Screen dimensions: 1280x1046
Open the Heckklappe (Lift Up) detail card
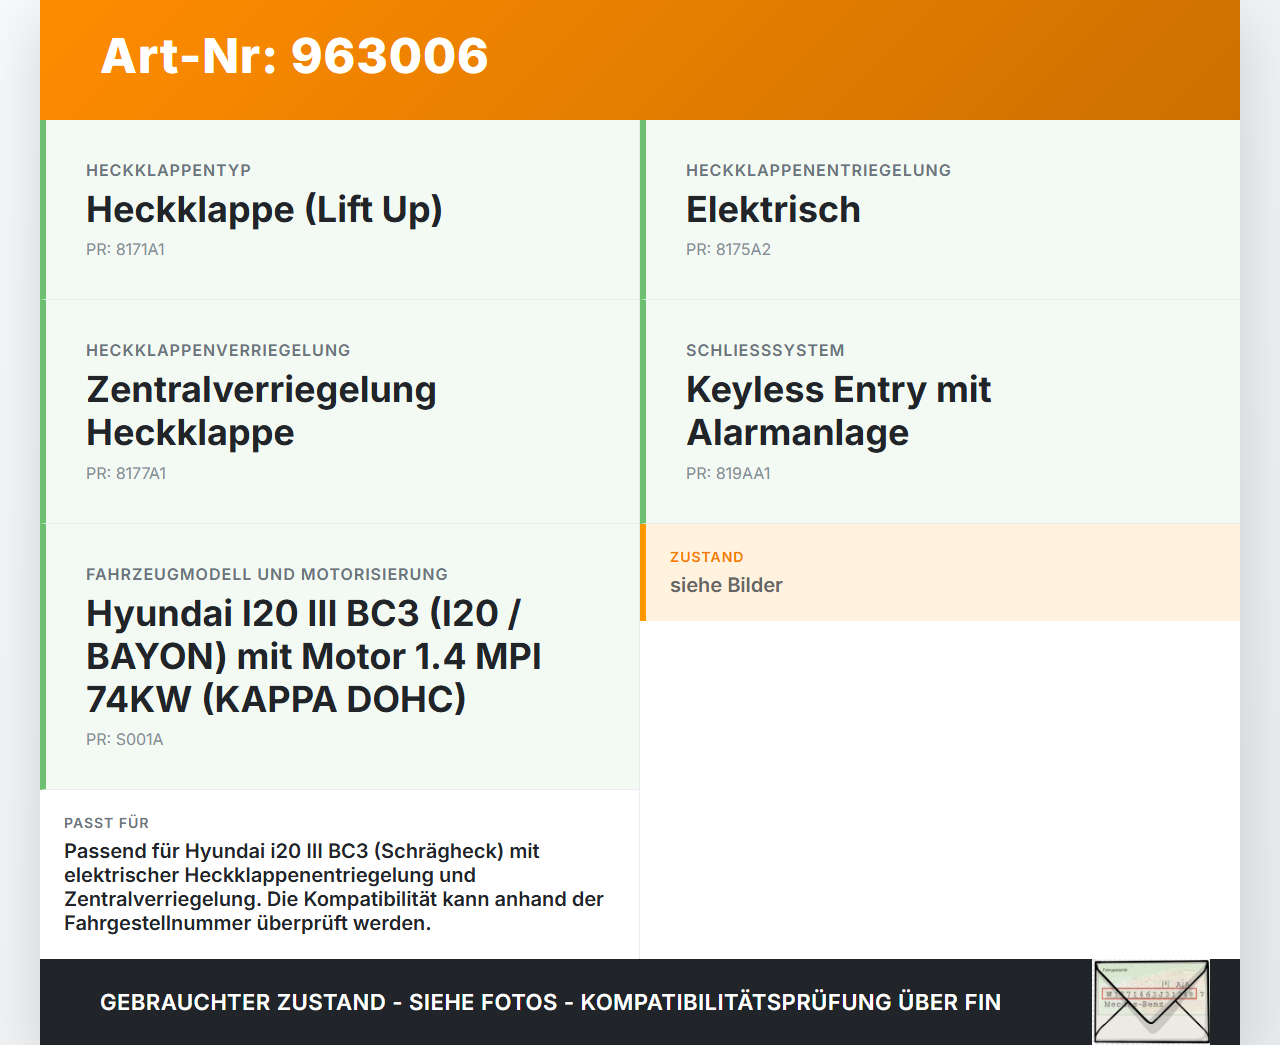(x=340, y=210)
